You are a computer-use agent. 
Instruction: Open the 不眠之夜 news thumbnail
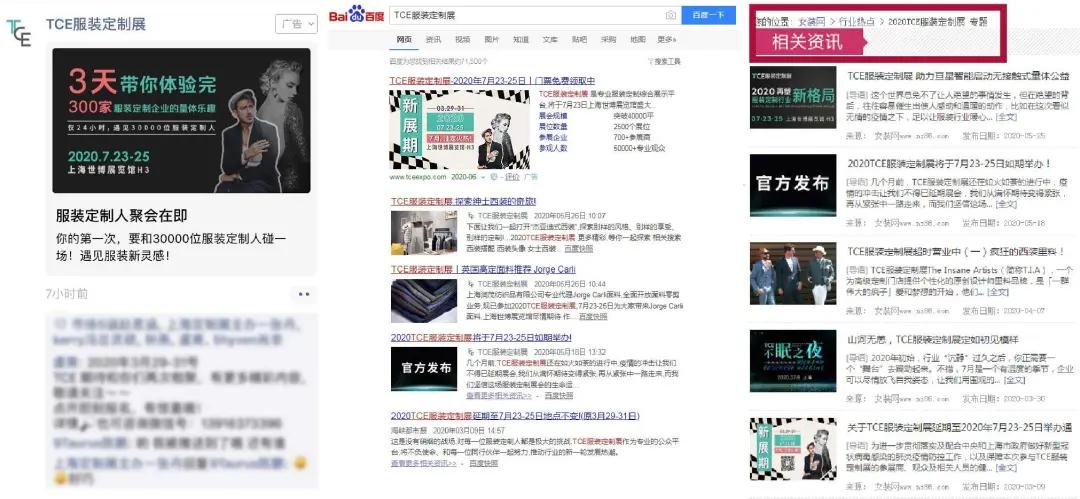click(x=792, y=354)
